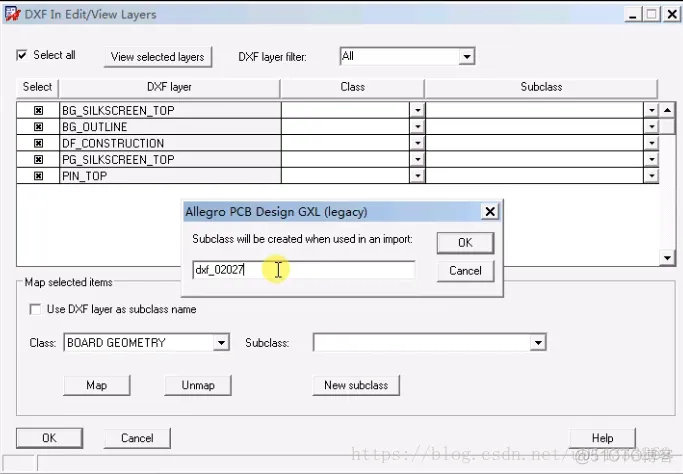
Task: Close the DXF In Edit/View Layers window
Action: coord(672,15)
